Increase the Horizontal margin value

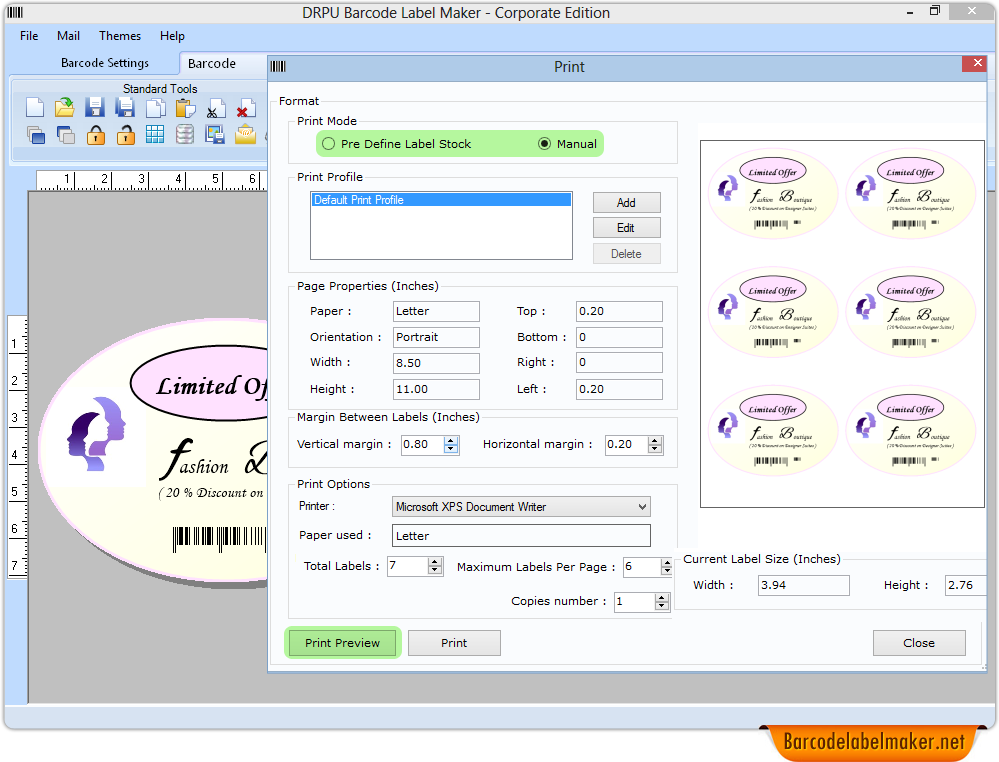pyautogui.click(x=655, y=440)
